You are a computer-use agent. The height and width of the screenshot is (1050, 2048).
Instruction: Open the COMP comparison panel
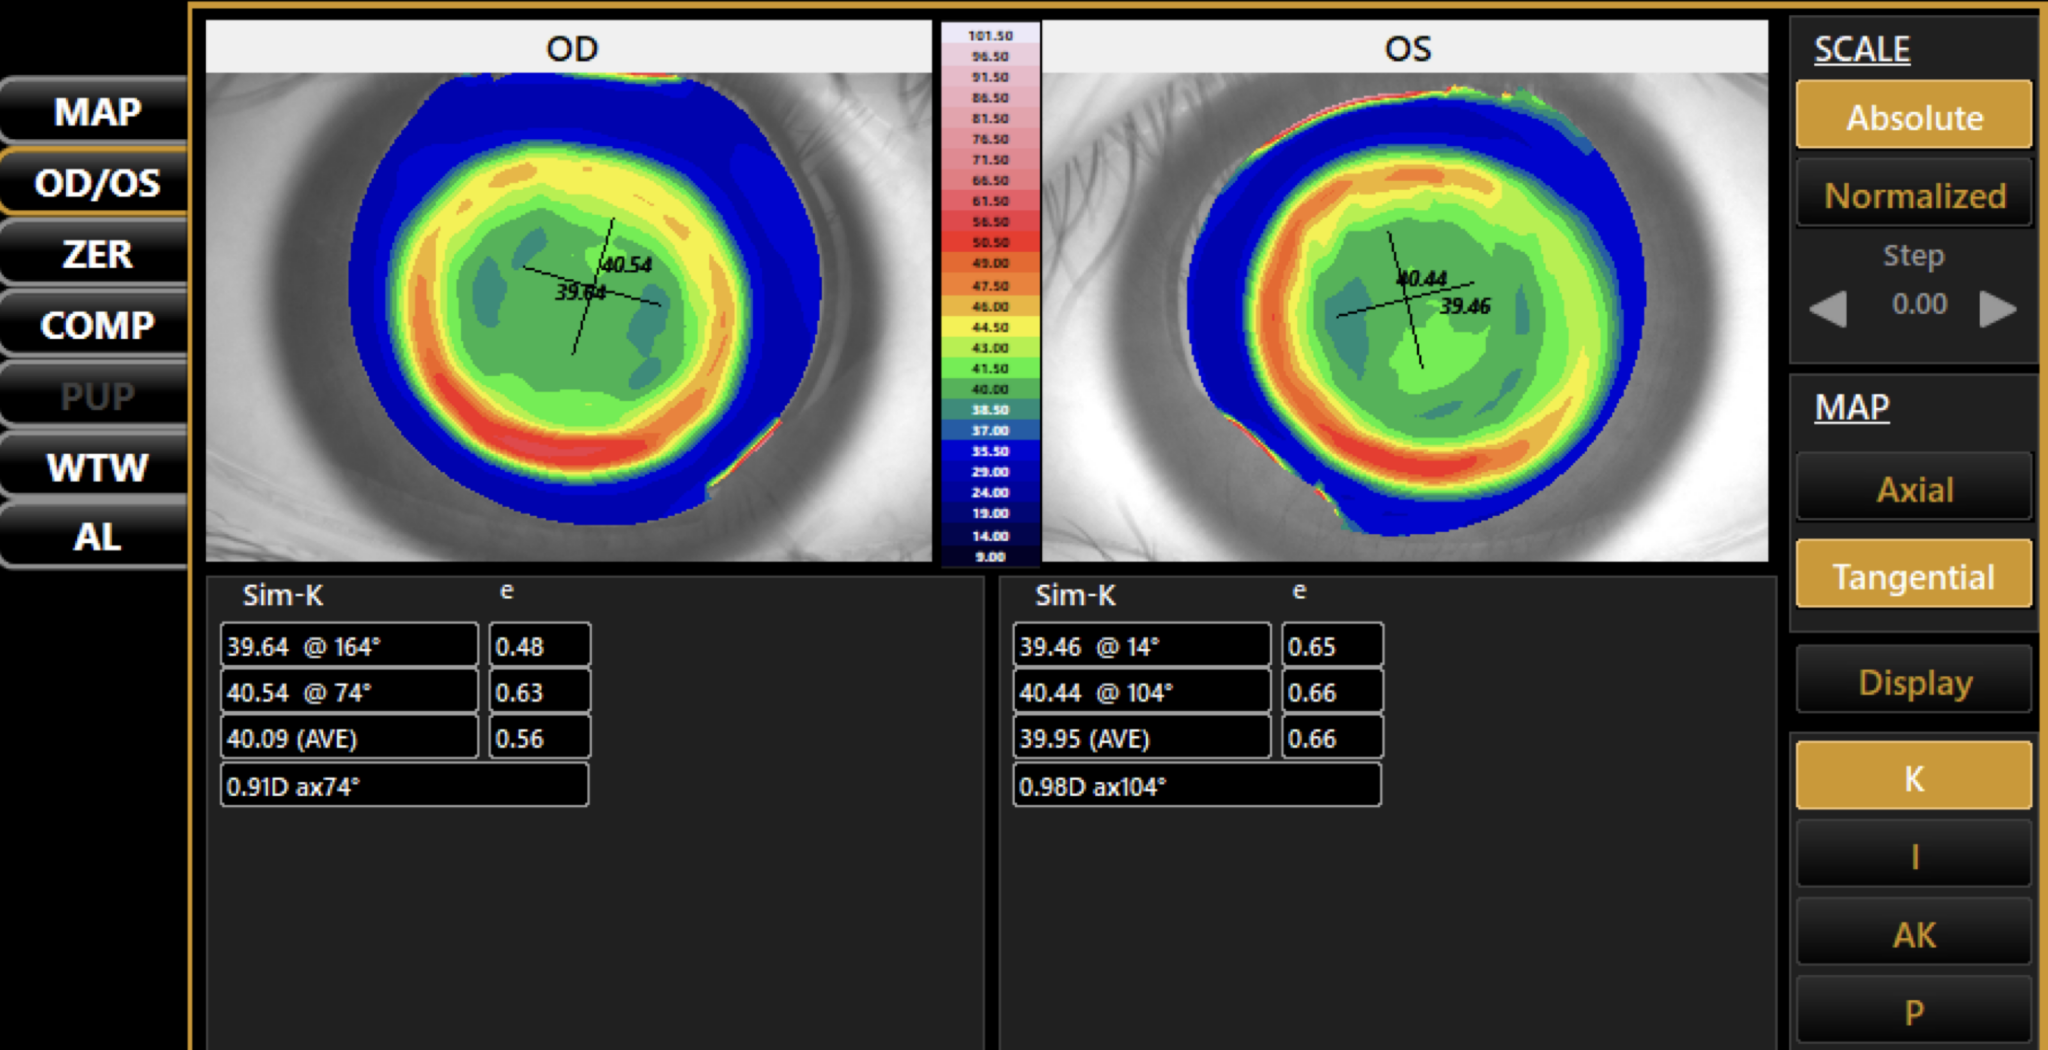pyautogui.click(x=97, y=325)
